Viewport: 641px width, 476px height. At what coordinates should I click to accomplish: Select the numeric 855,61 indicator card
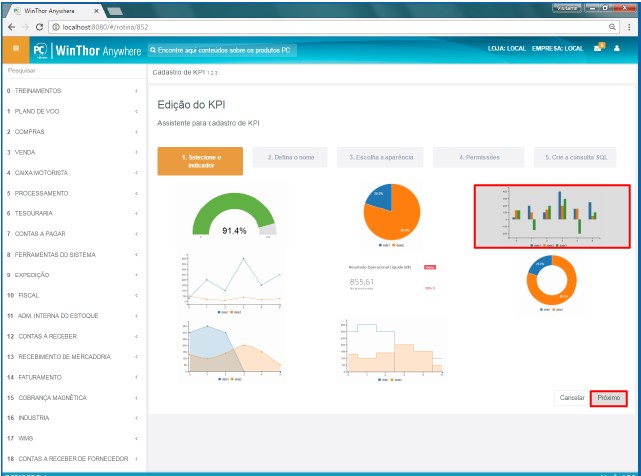392,278
